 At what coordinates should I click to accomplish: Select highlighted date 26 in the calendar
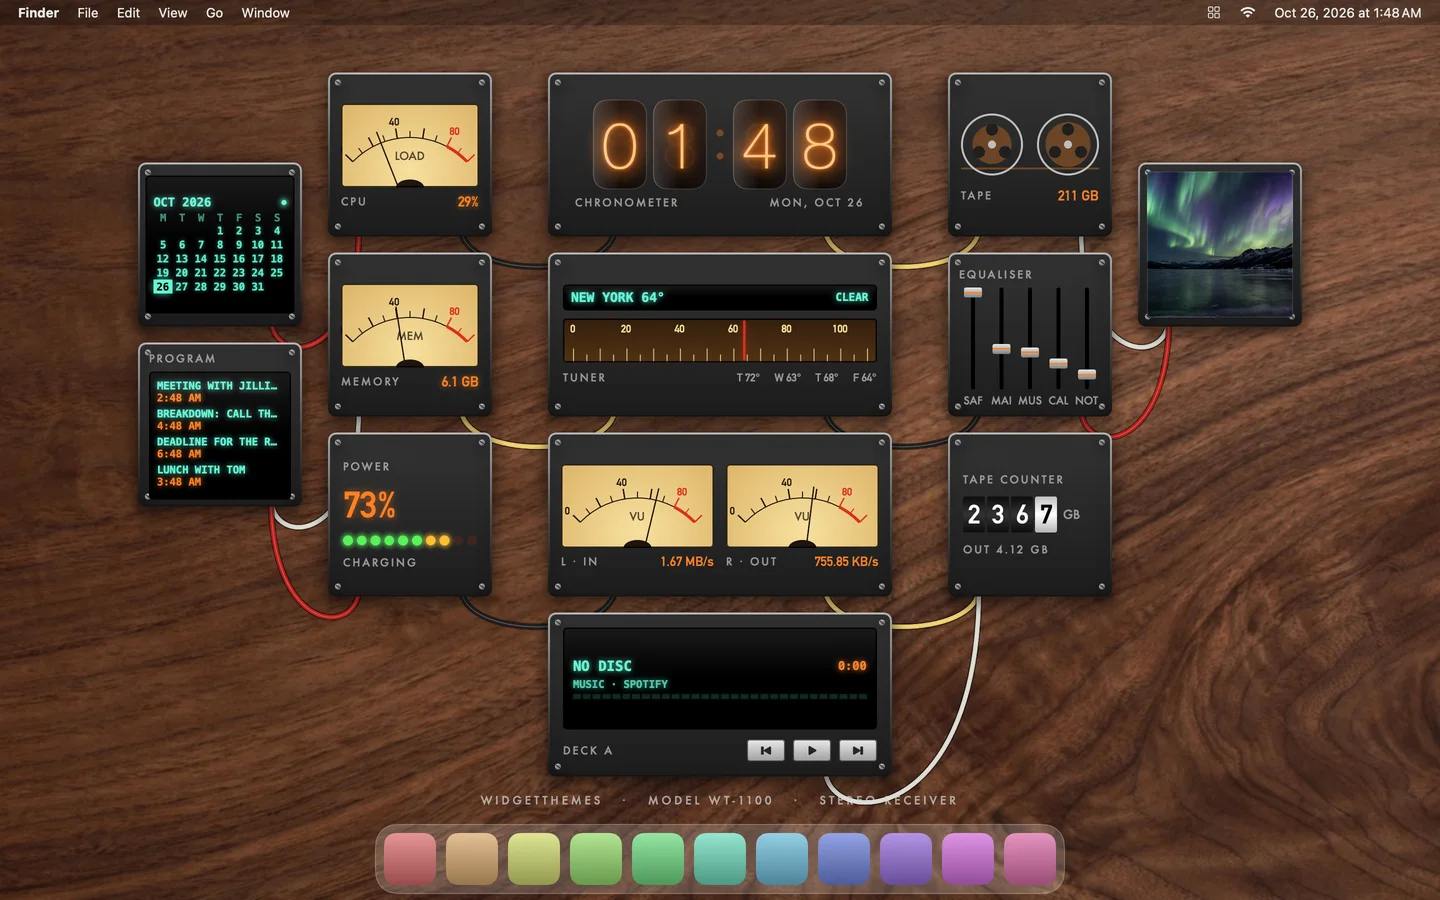point(163,286)
